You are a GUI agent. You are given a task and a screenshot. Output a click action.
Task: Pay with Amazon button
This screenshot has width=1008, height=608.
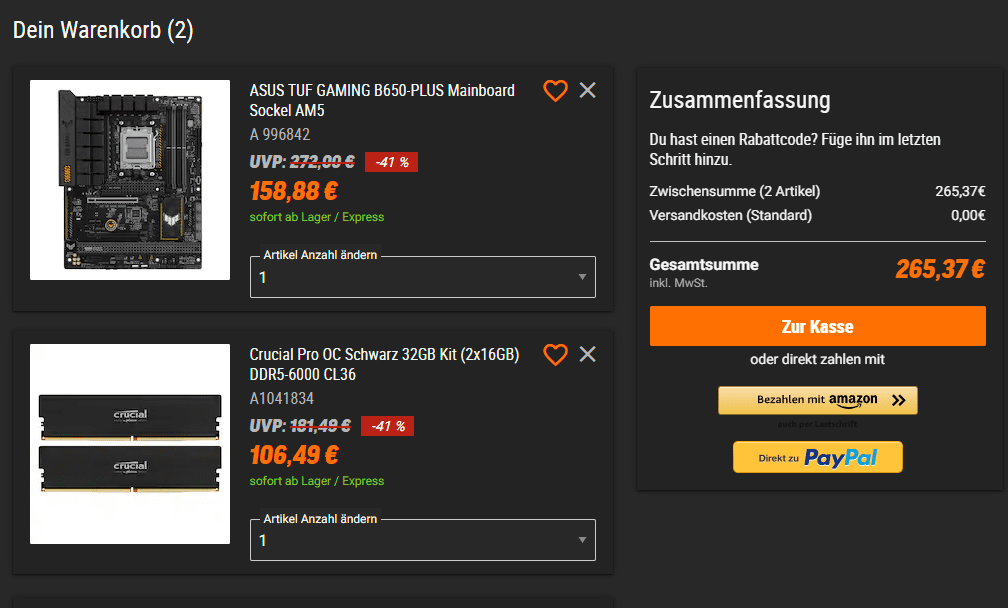pos(817,400)
